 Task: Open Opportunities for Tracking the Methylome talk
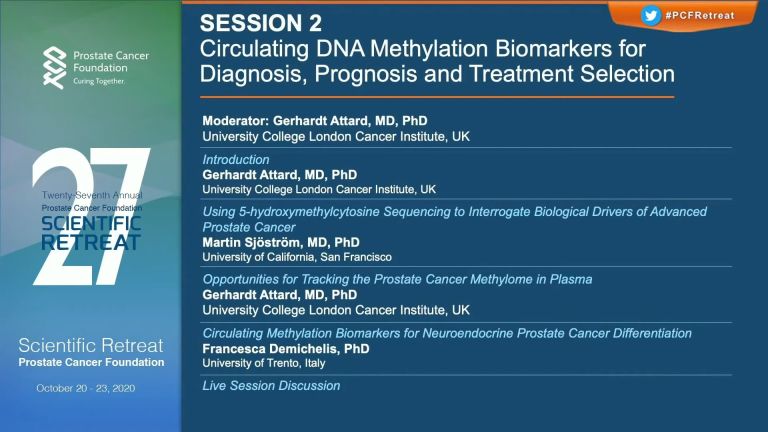[397, 279]
